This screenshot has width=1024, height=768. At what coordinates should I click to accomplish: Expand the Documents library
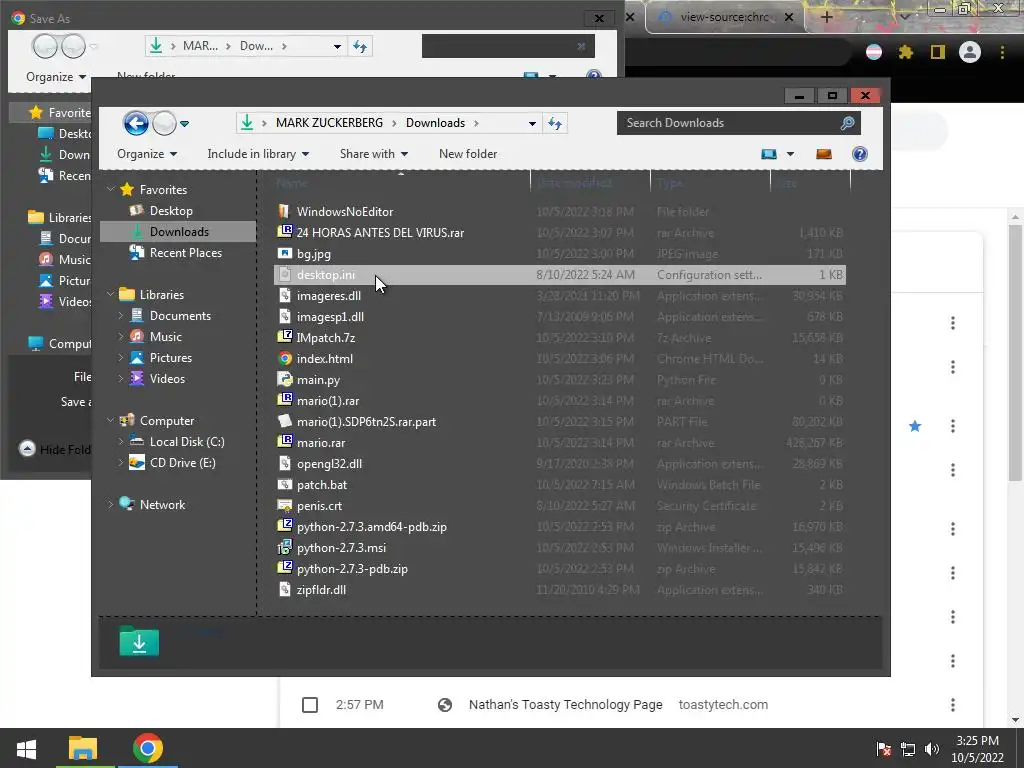120,315
